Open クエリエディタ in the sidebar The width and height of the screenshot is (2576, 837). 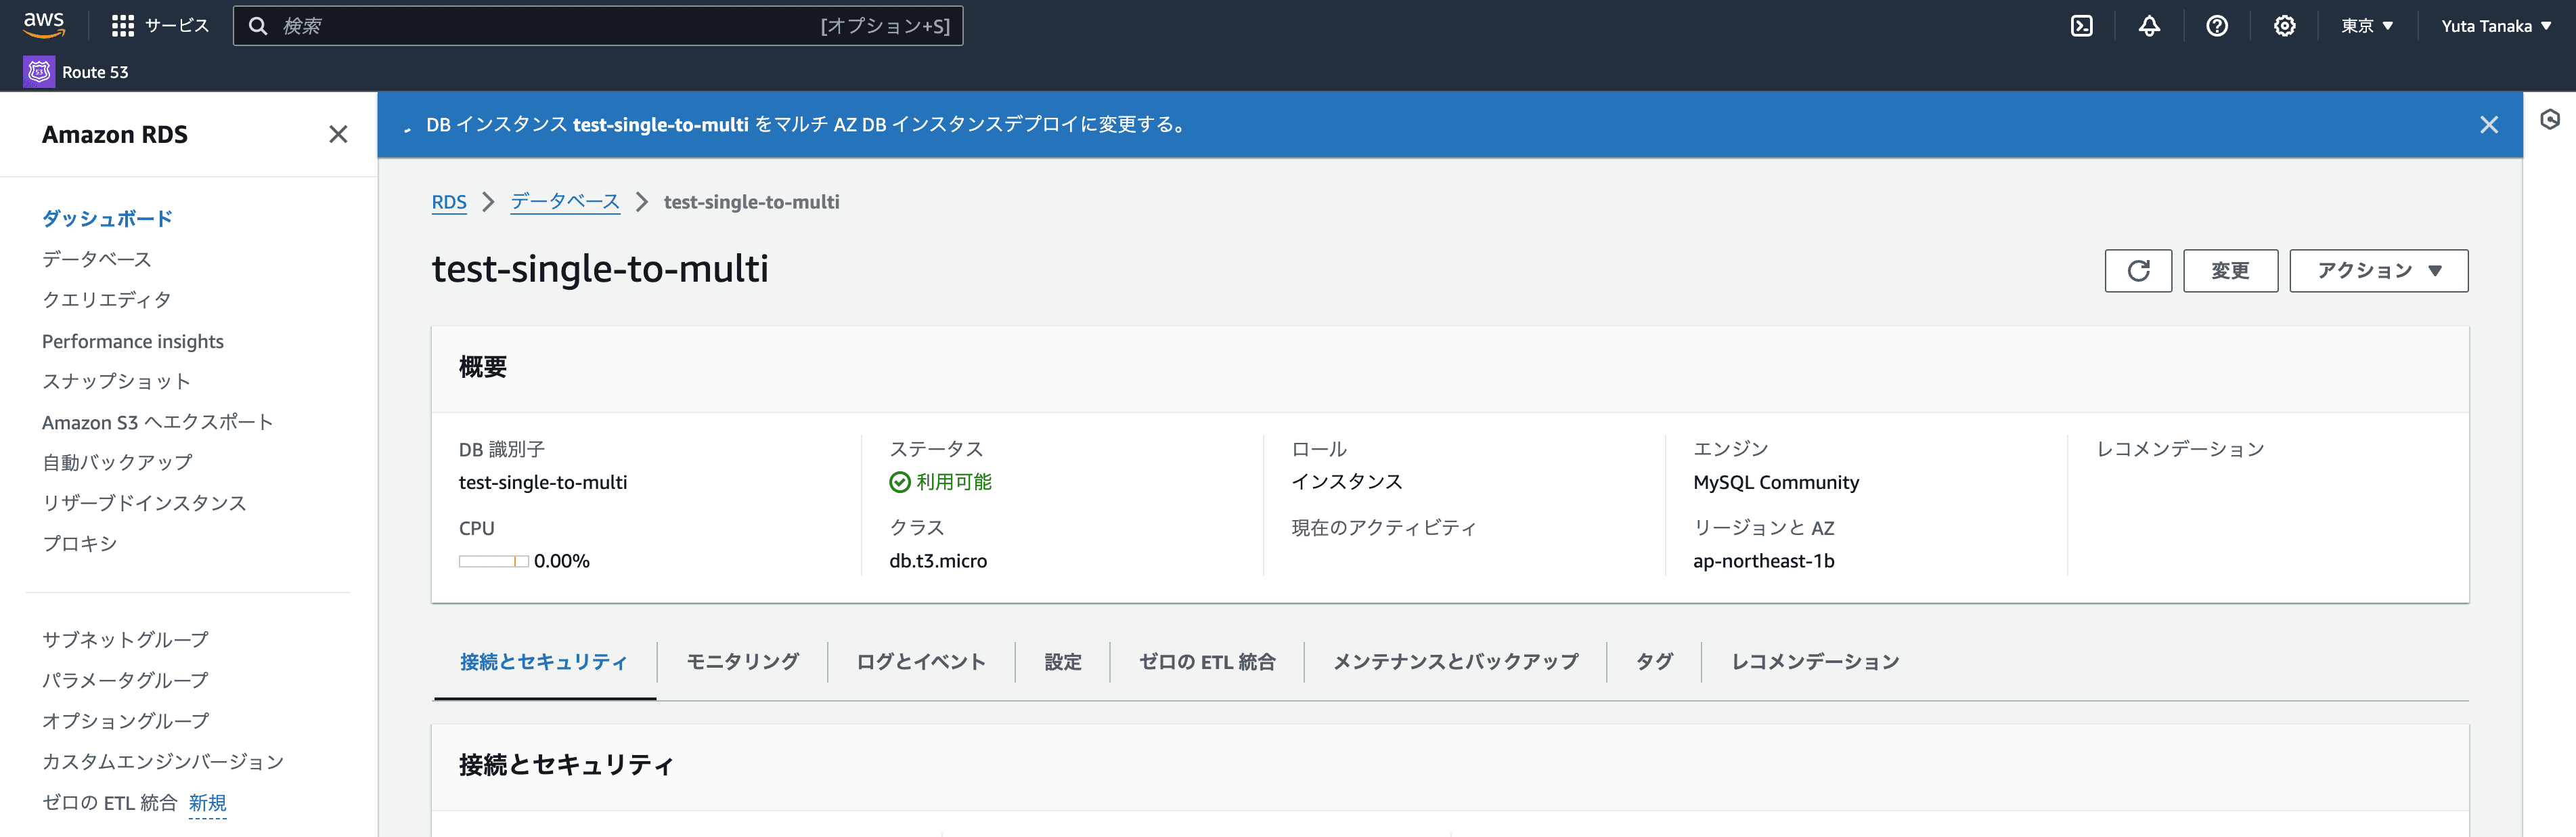pos(106,300)
